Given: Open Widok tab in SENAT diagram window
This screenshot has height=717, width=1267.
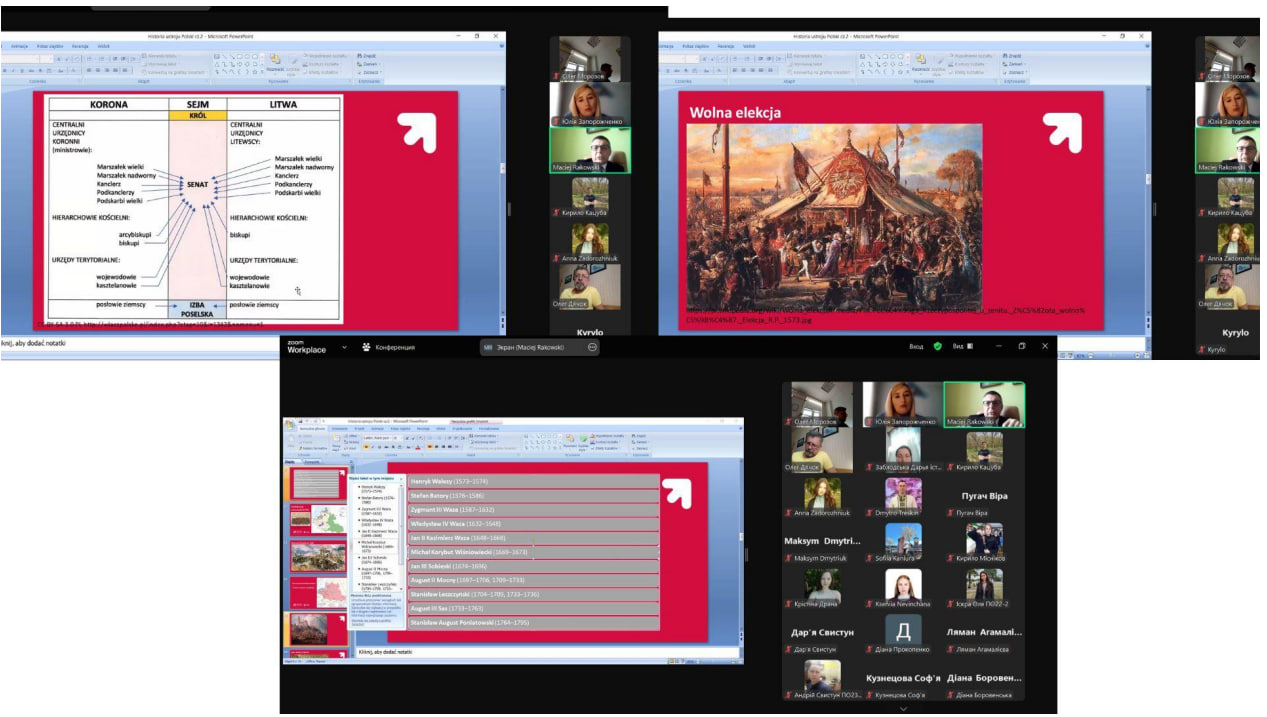Looking at the screenshot, I should click(x=104, y=46).
